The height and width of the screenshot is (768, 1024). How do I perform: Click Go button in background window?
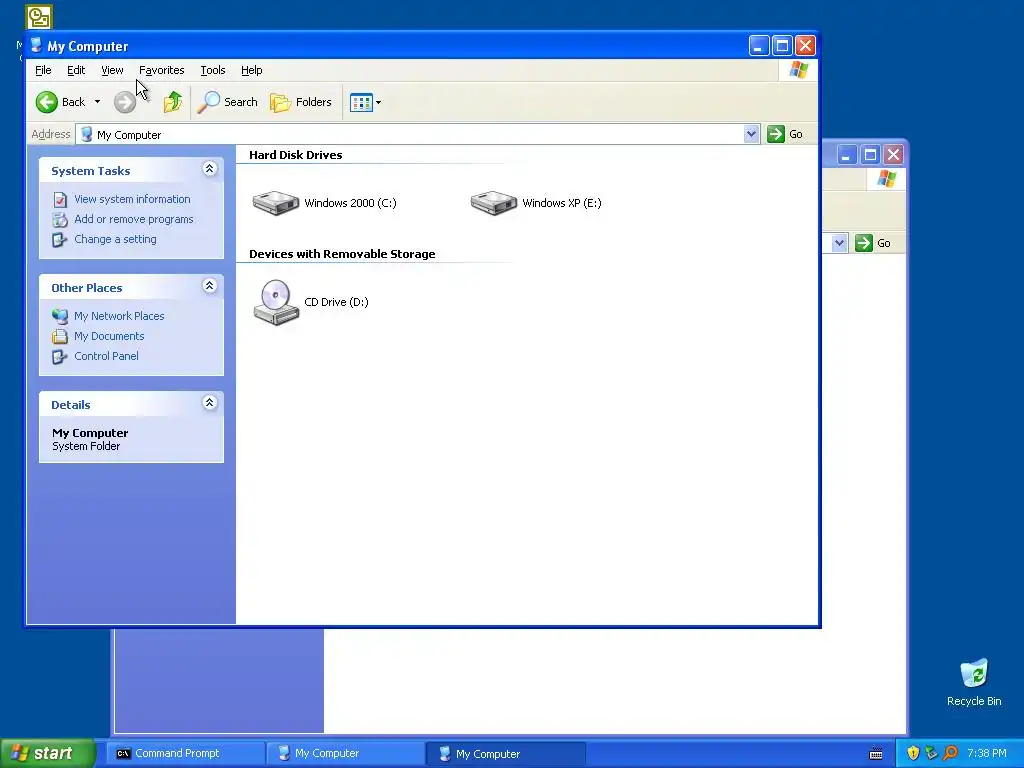pyautogui.click(x=874, y=243)
